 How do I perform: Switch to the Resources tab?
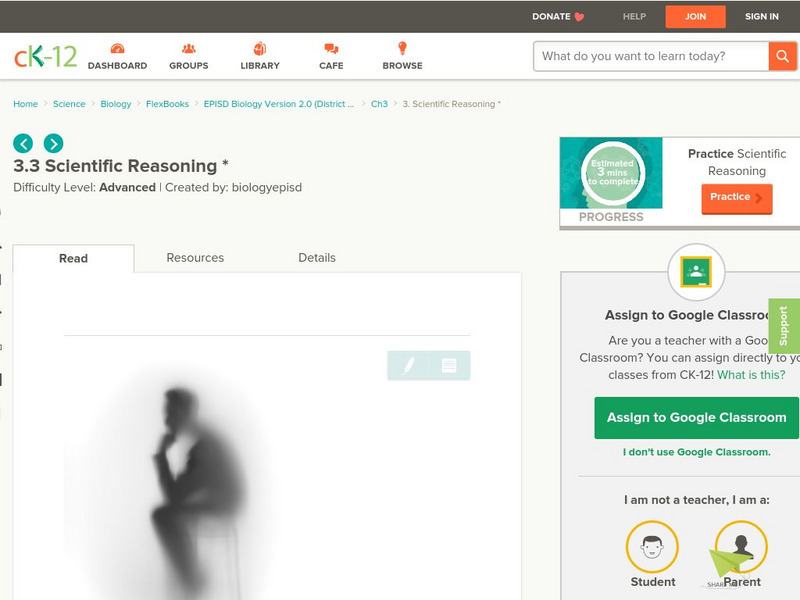[195, 258]
